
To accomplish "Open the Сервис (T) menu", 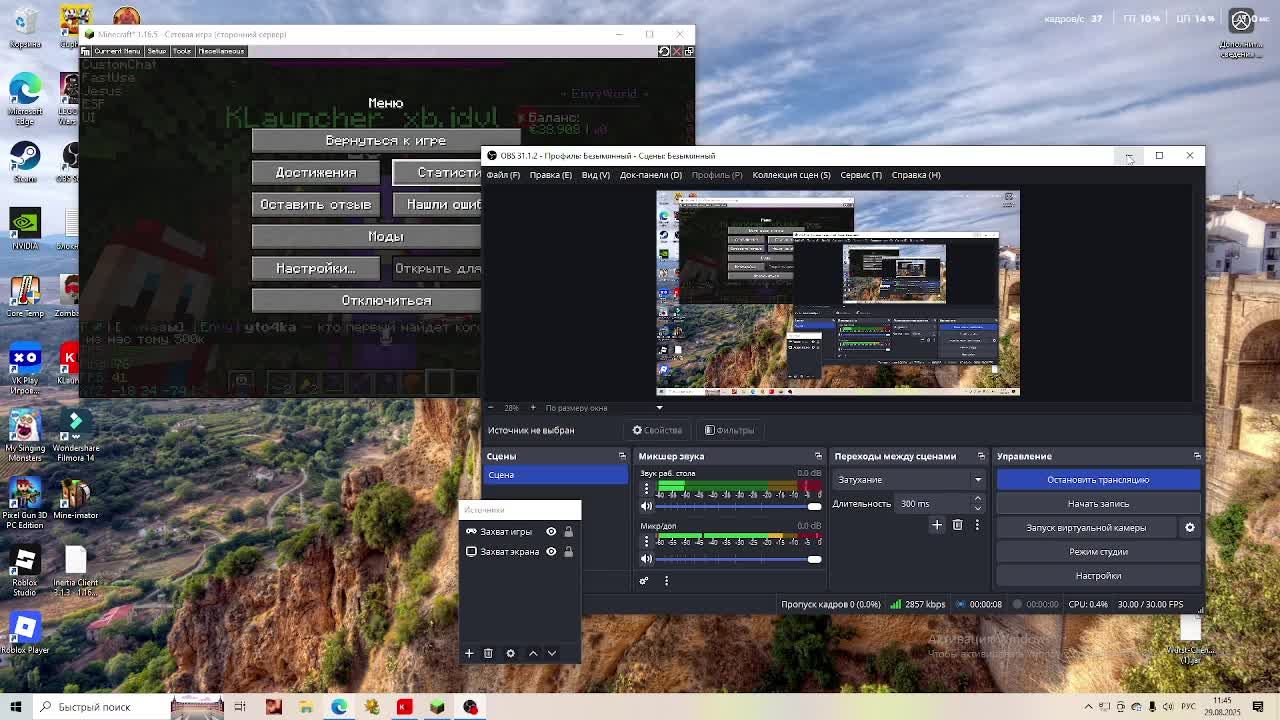I will point(861,175).
